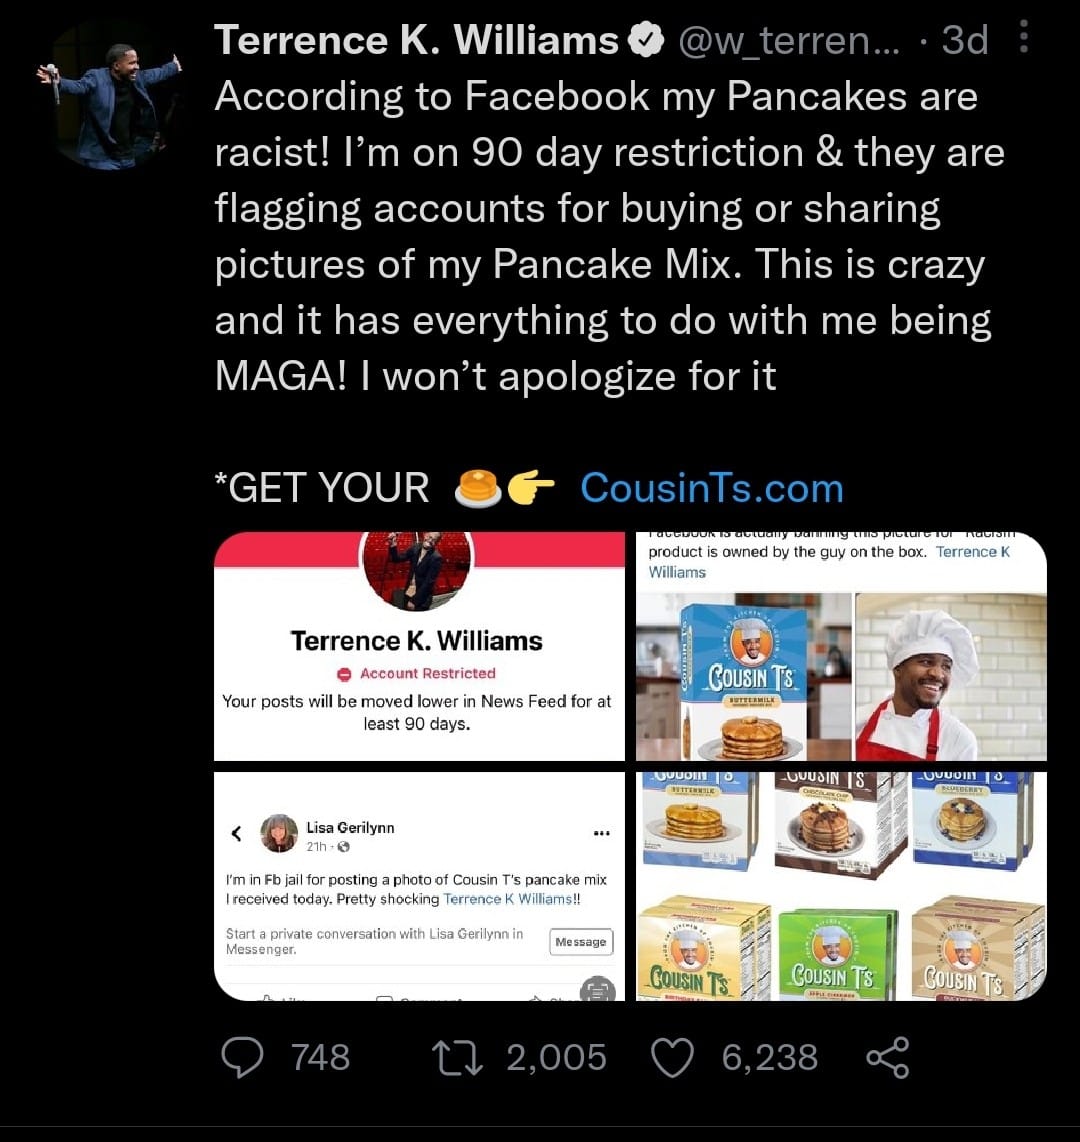Click back chevron next to Lisa Gerilynn
The height and width of the screenshot is (1142, 1080).
(237, 832)
